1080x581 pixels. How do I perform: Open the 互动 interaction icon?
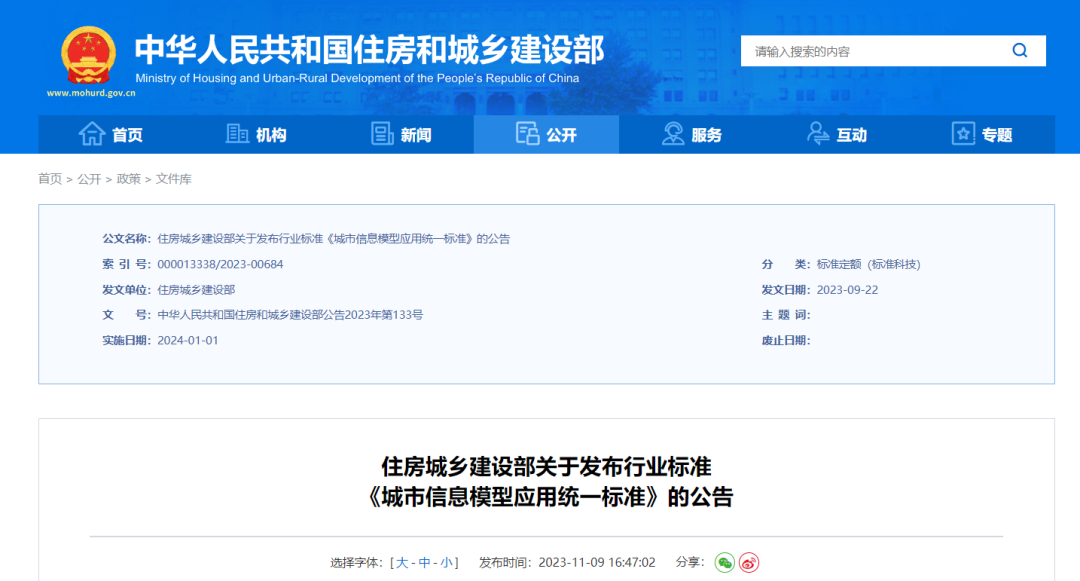coord(817,134)
